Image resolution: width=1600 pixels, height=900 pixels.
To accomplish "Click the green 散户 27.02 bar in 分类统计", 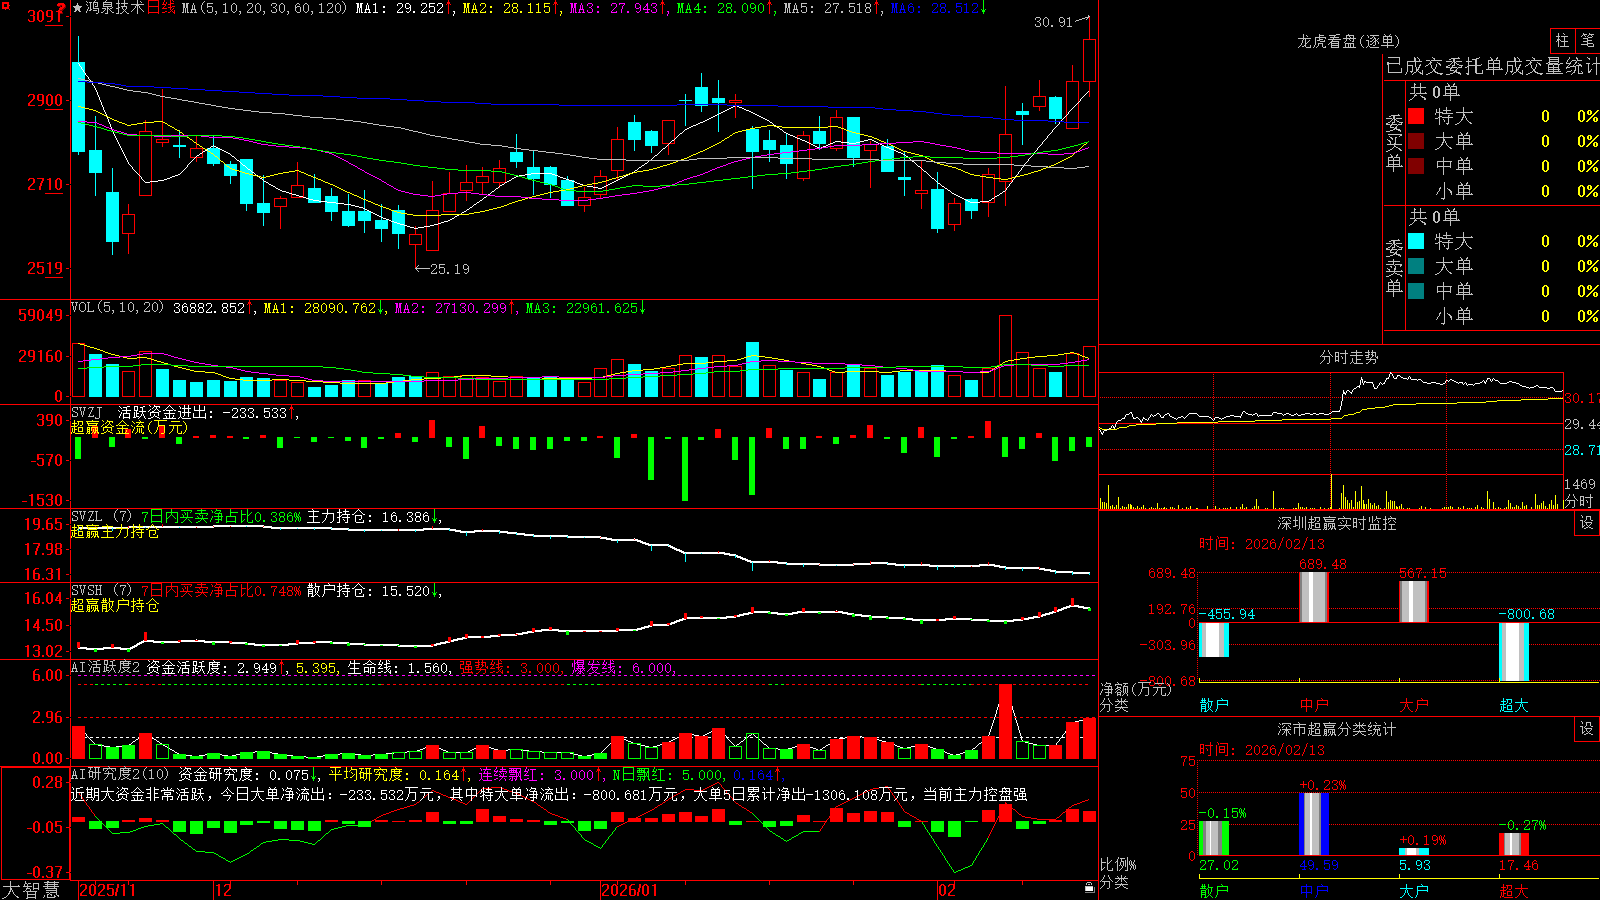I will click(1214, 838).
